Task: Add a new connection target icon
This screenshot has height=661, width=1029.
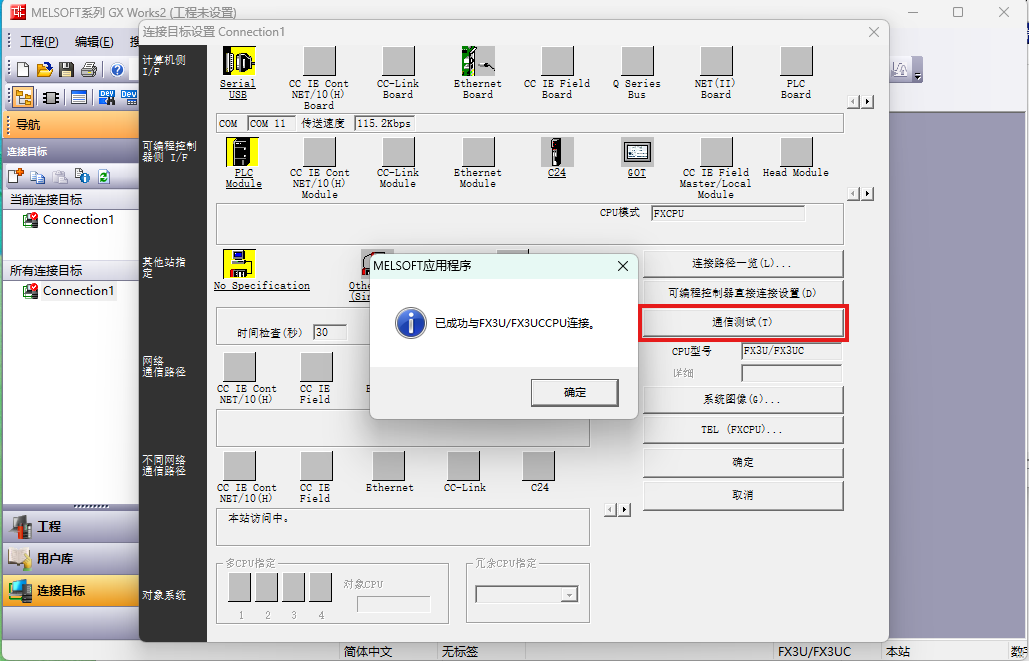Action: coord(16,176)
